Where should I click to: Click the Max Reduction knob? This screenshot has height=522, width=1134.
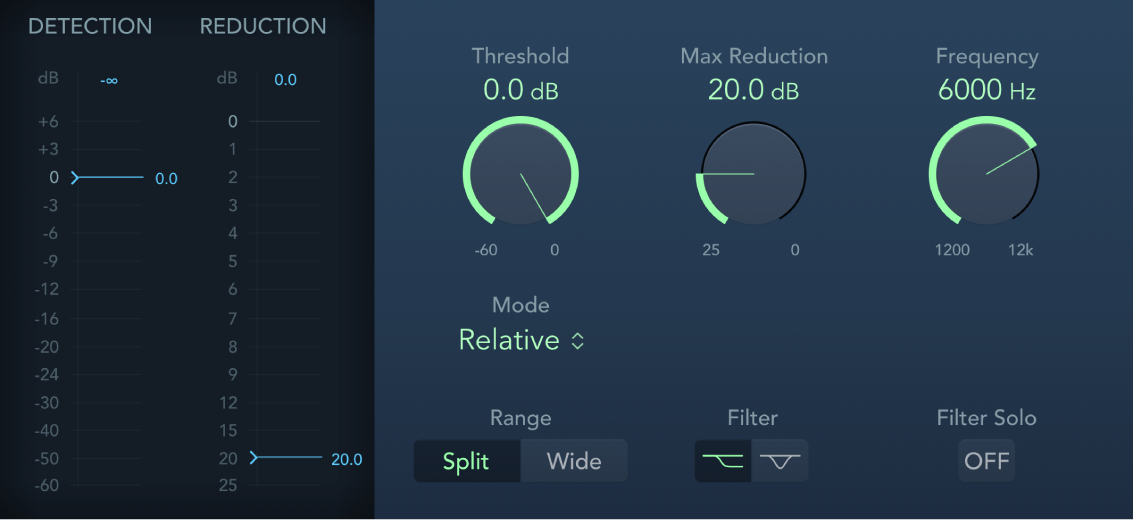click(753, 174)
